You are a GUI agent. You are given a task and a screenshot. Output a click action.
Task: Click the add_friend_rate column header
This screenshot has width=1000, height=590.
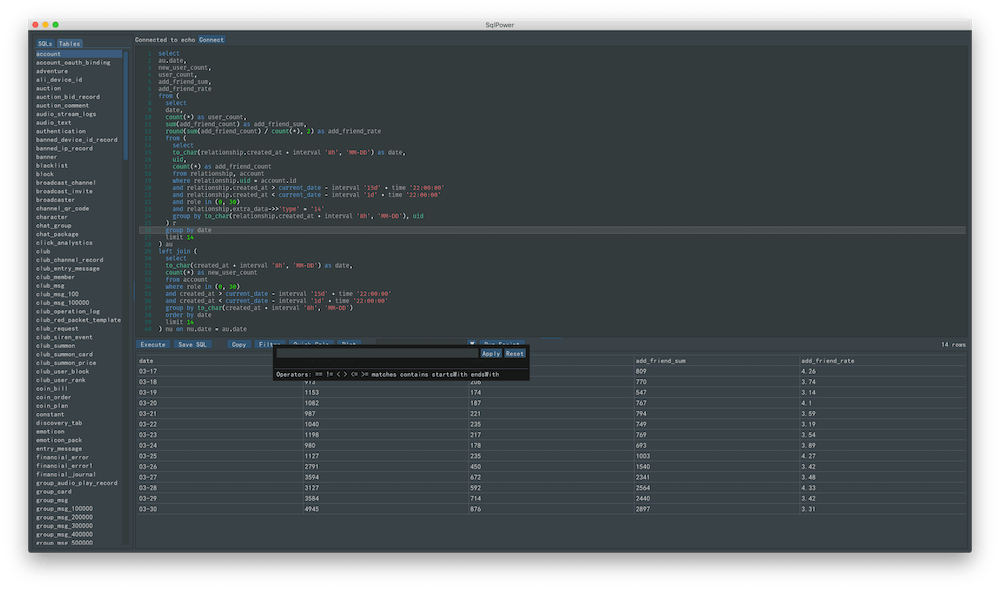coord(827,360)
